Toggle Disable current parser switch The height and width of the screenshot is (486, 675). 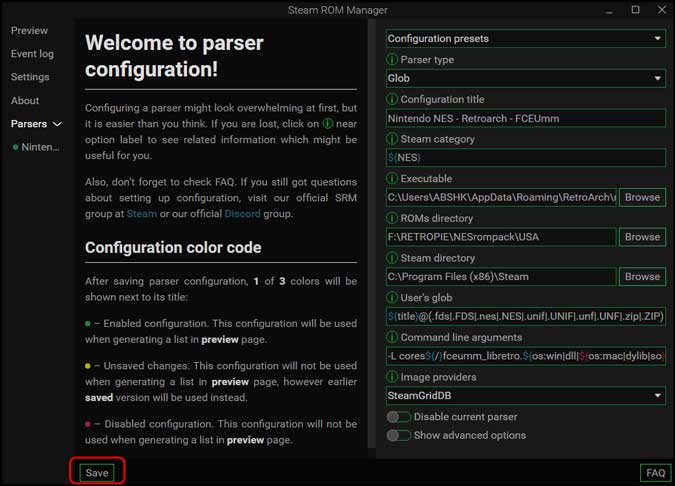pyautogui.click(x=398, y=417)
